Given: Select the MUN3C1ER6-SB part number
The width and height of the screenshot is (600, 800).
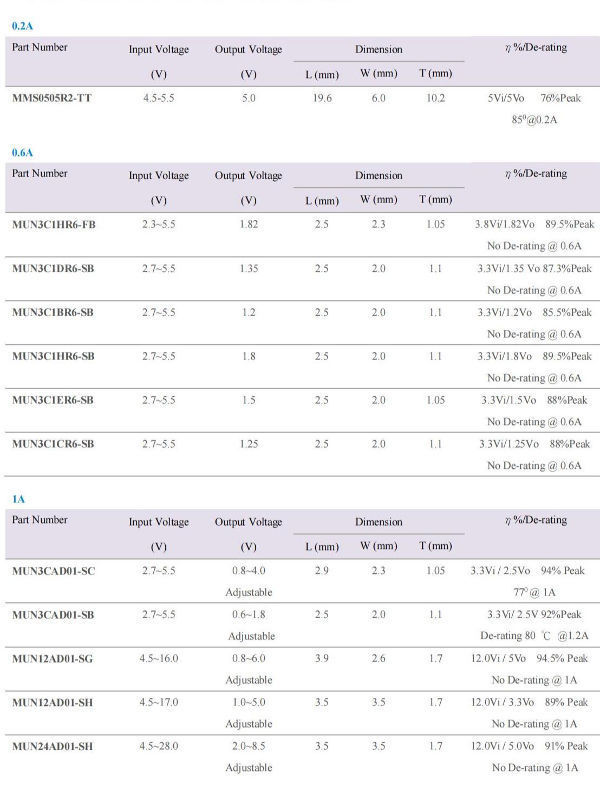Looking at the screenshot, I should pyautogui.click(x=53, y=400).
